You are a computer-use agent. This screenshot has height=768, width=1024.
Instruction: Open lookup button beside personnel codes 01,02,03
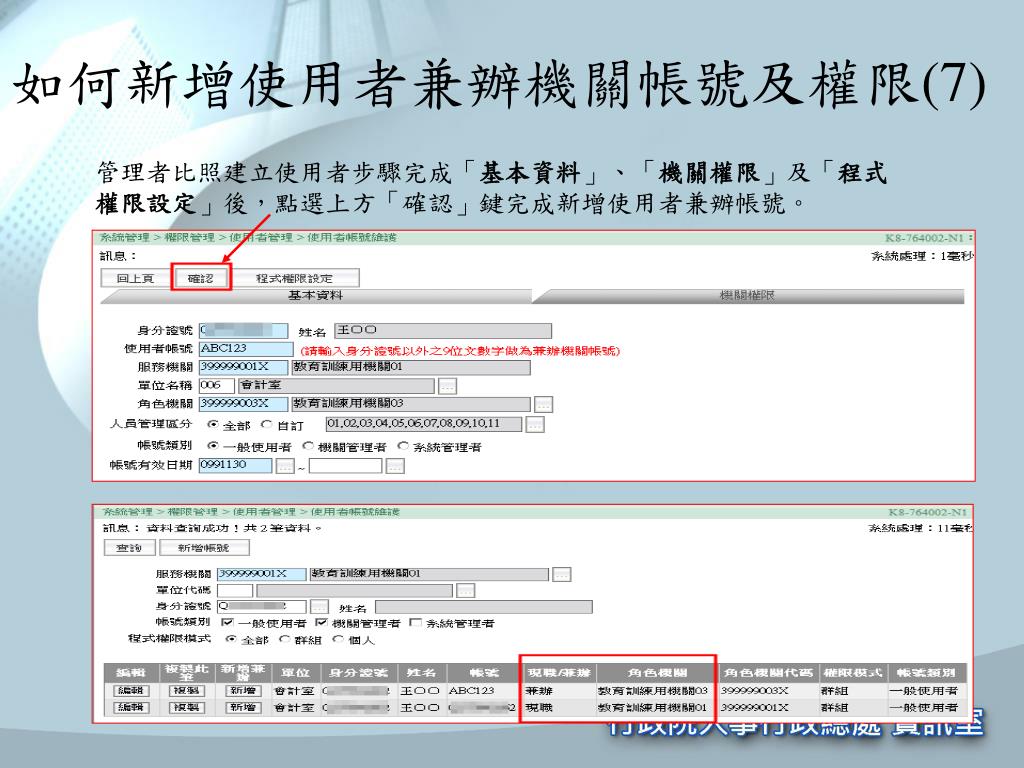click(535, 424)
